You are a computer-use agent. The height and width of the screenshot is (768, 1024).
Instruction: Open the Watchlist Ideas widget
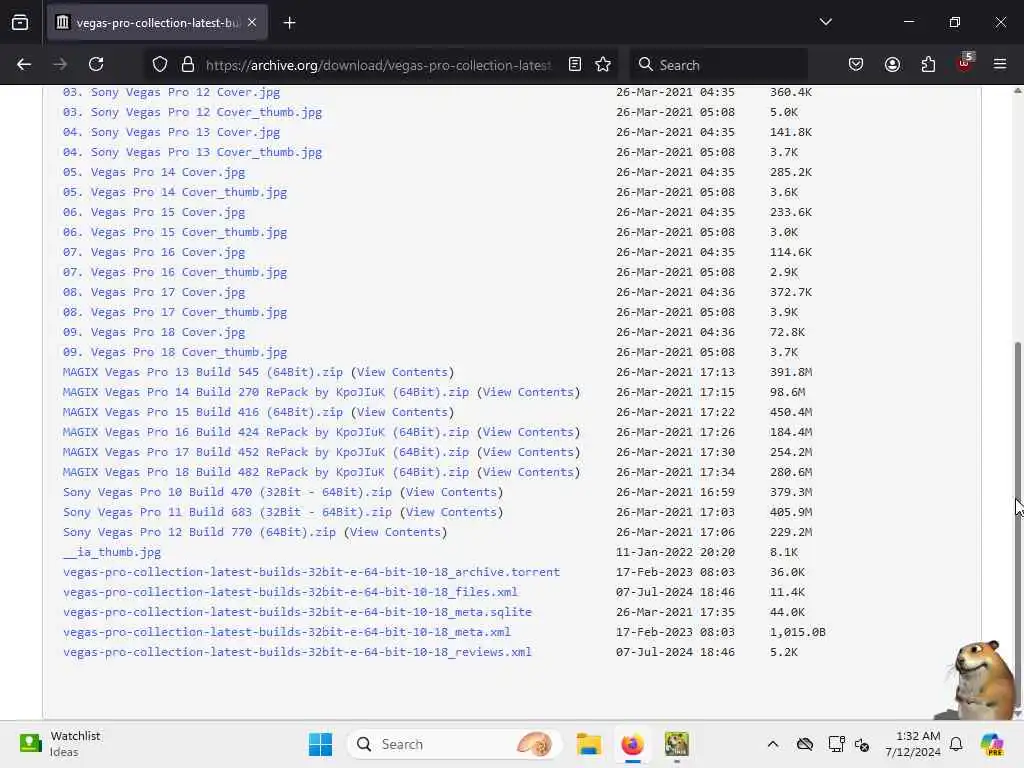pos(60,744)
